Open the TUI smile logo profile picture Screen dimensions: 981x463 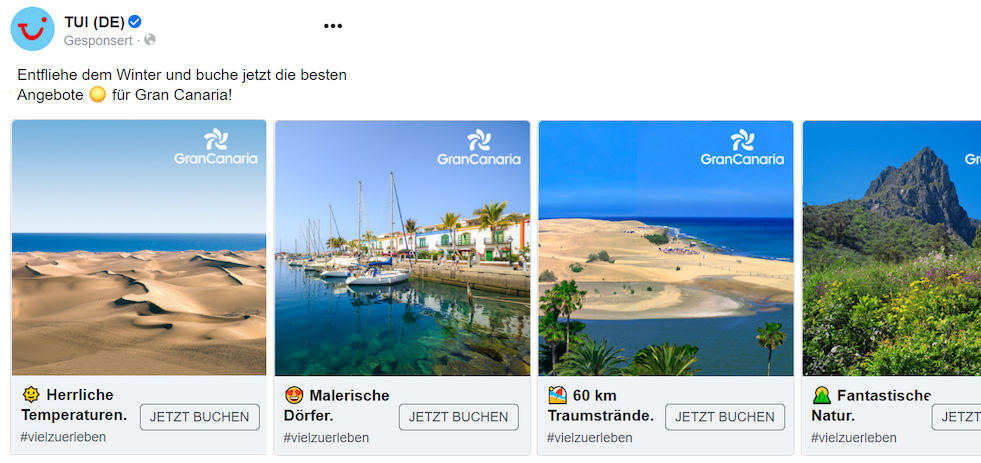pos(33,29)
